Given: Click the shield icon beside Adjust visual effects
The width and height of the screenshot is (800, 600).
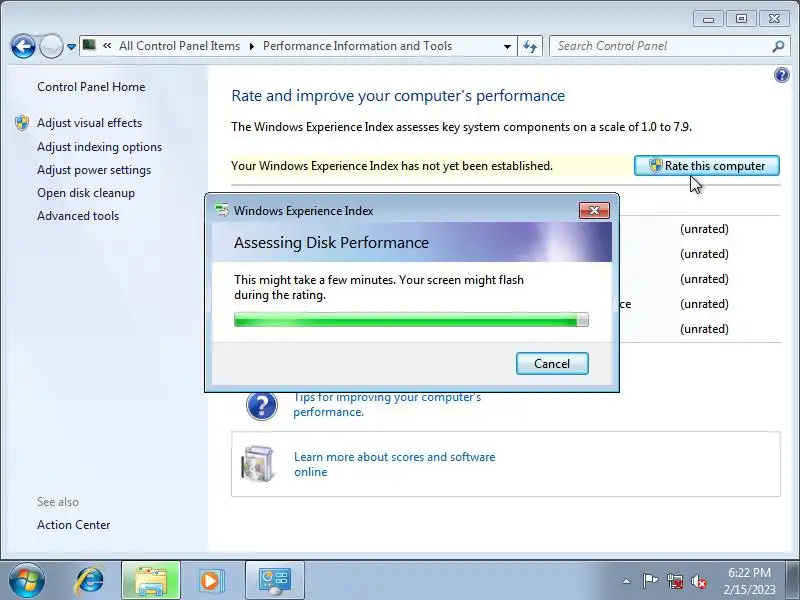Looking at the screenshot, I should [22, 123].
